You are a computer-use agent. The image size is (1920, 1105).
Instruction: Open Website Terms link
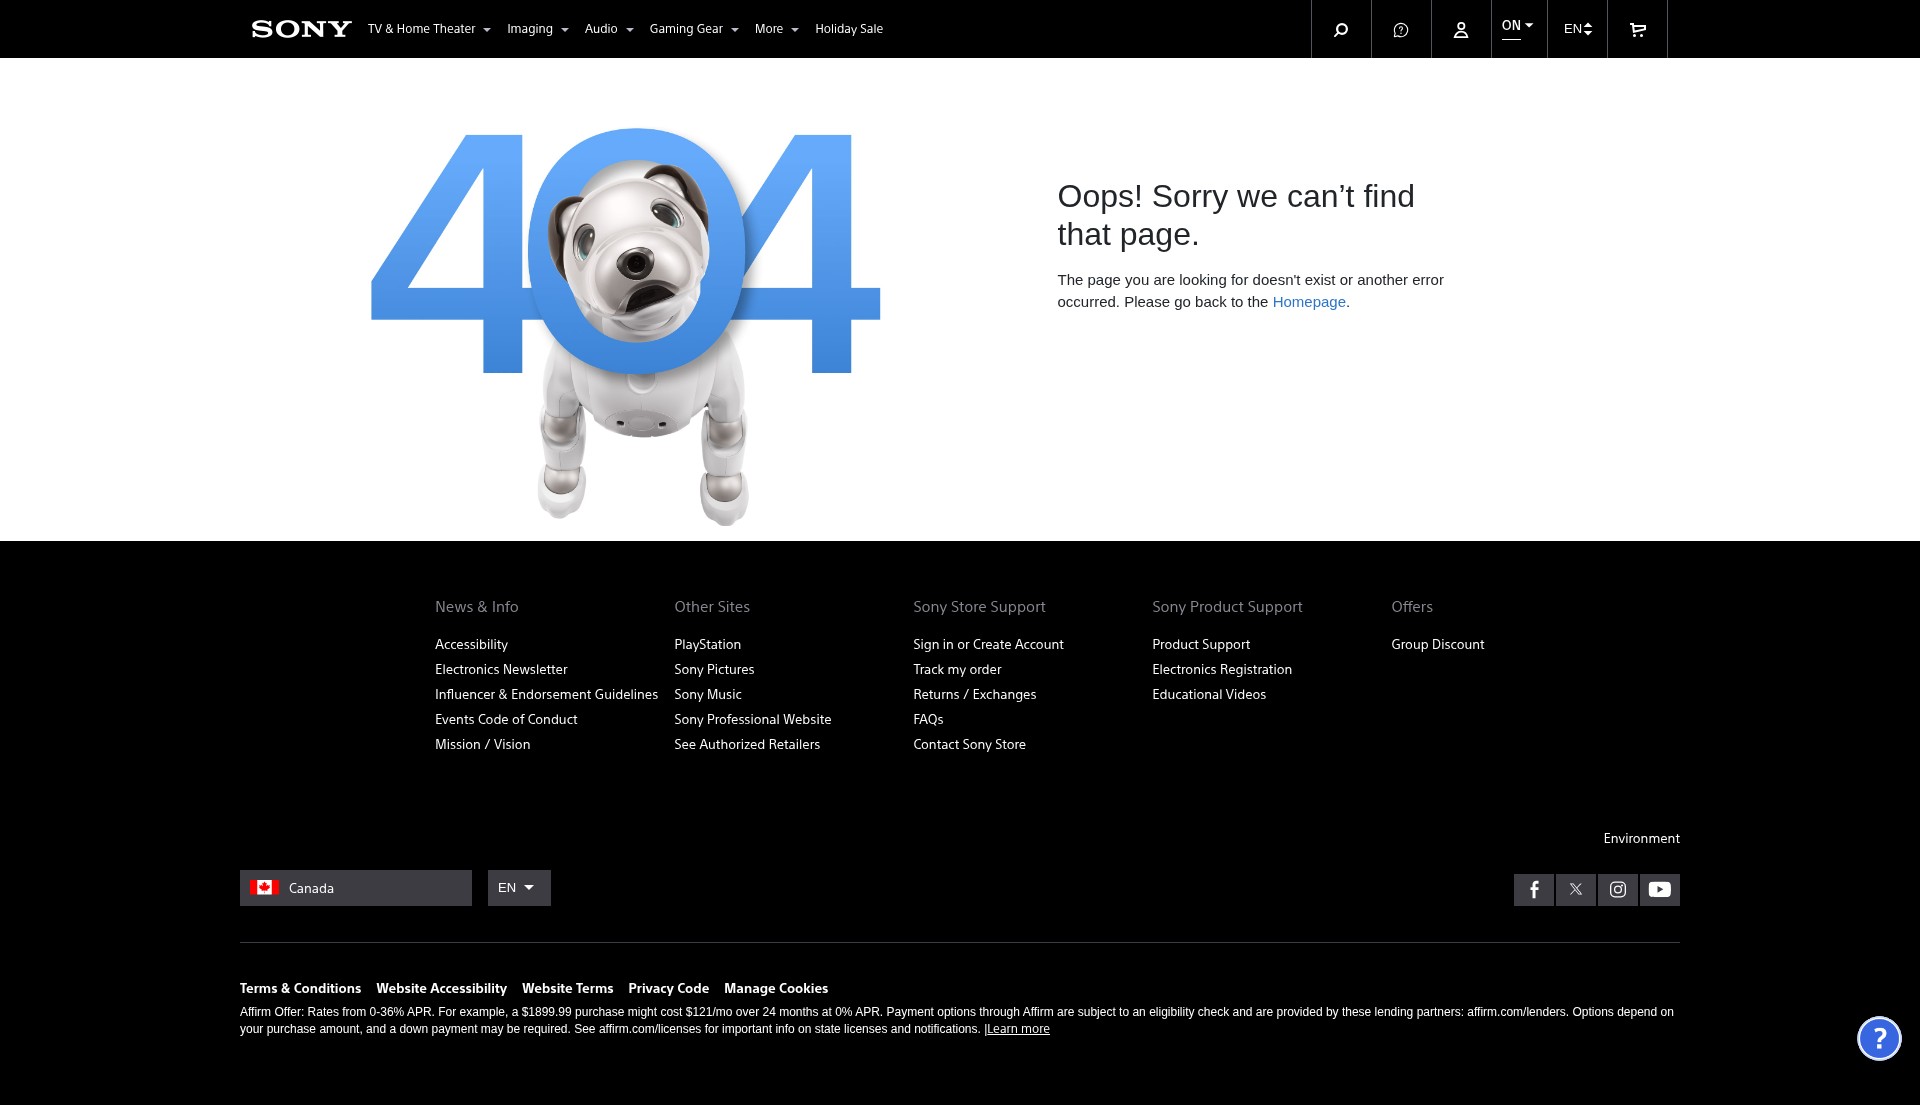[x=567, y=989]
